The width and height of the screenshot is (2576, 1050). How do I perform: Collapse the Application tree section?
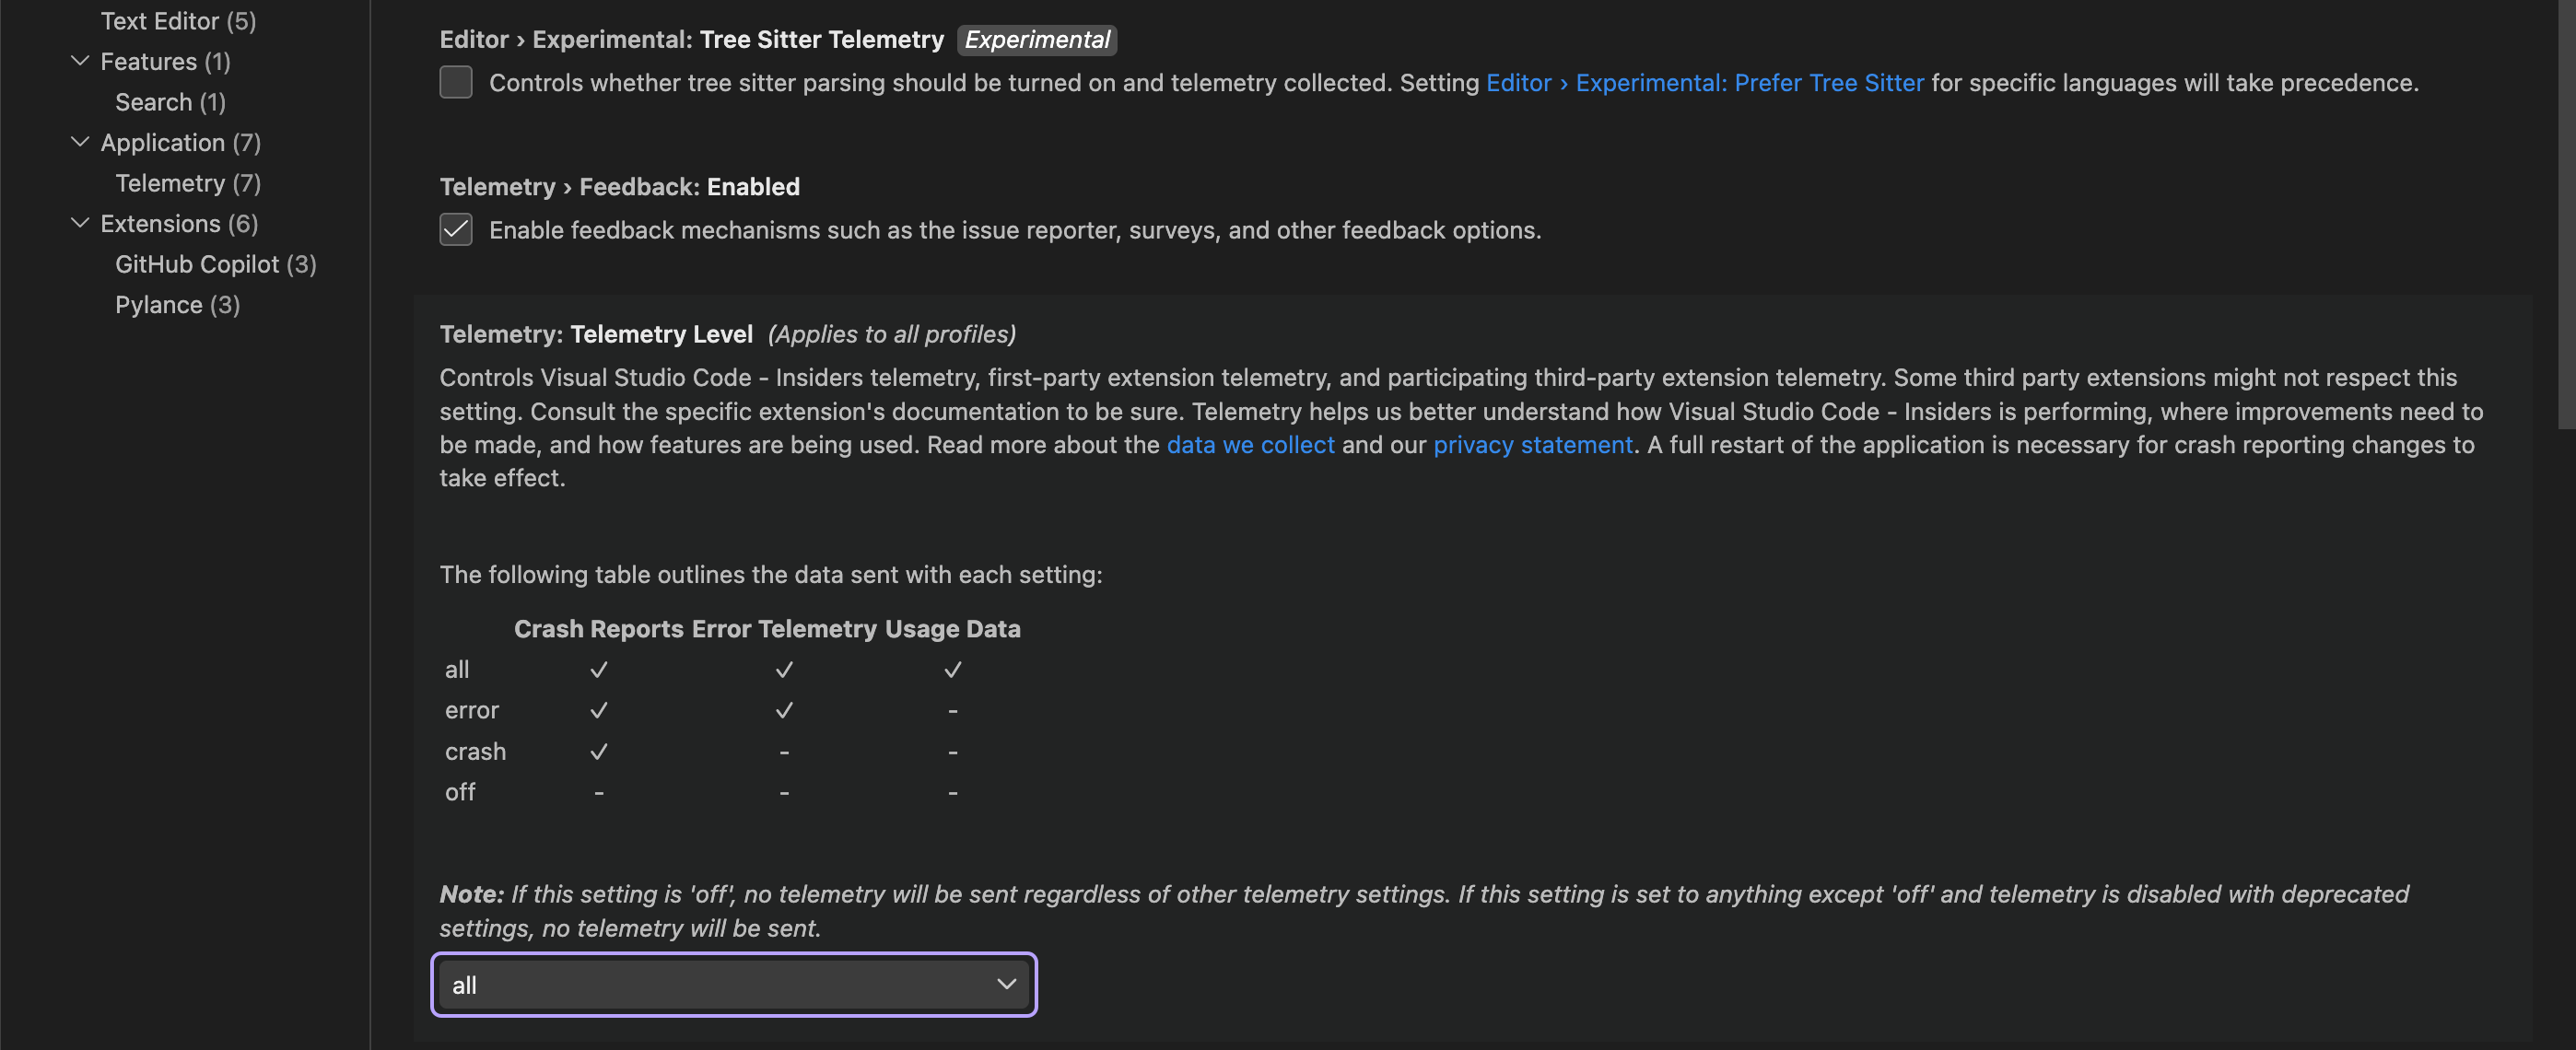coord(80,142)
